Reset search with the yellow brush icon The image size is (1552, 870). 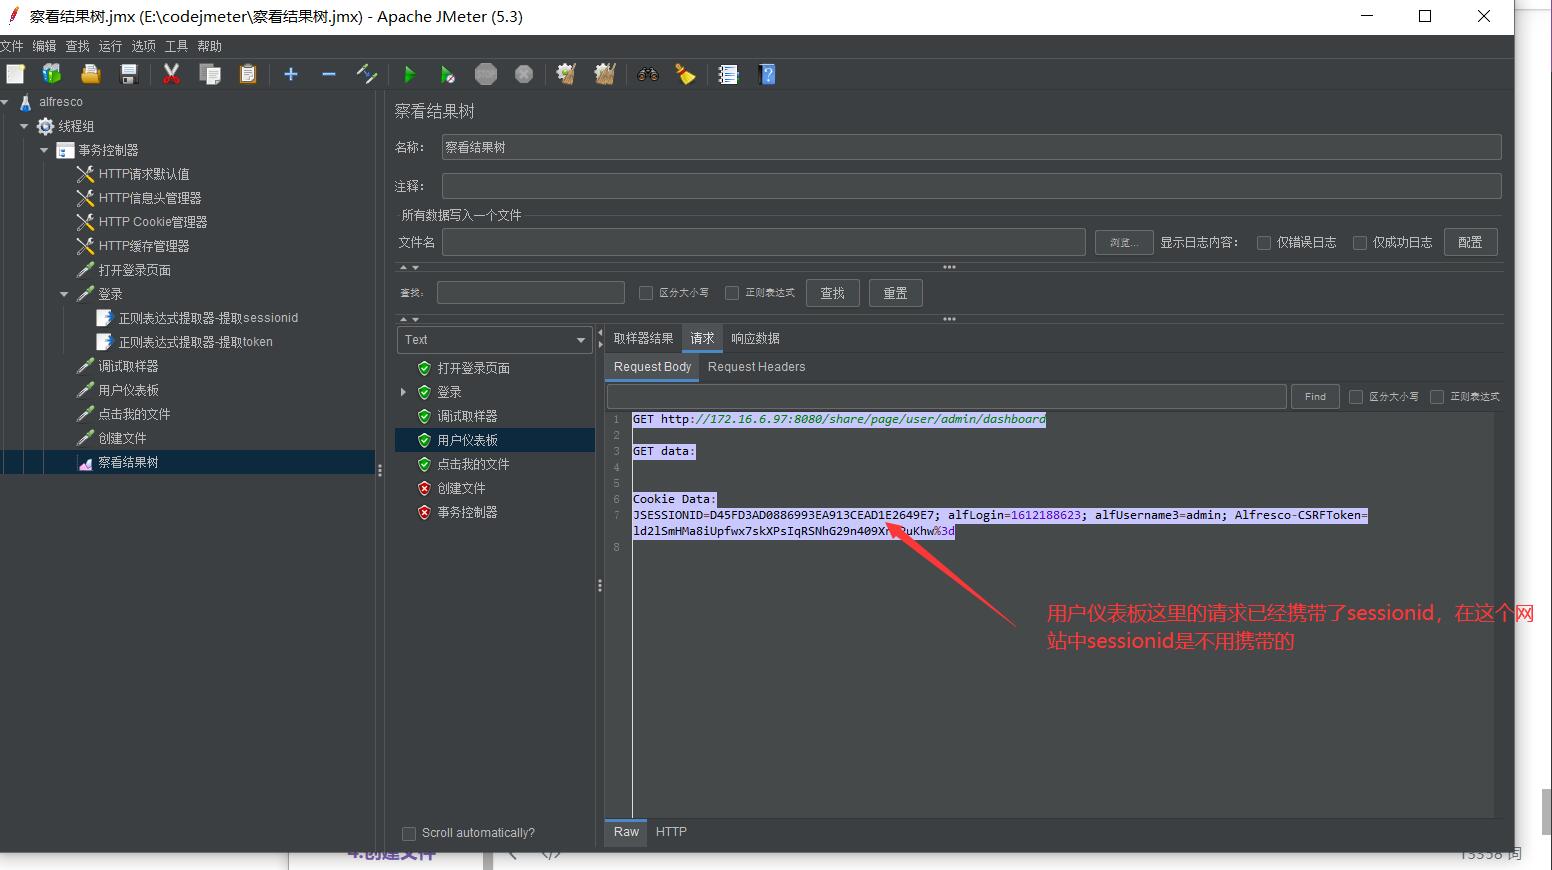[x=686, y=74]
